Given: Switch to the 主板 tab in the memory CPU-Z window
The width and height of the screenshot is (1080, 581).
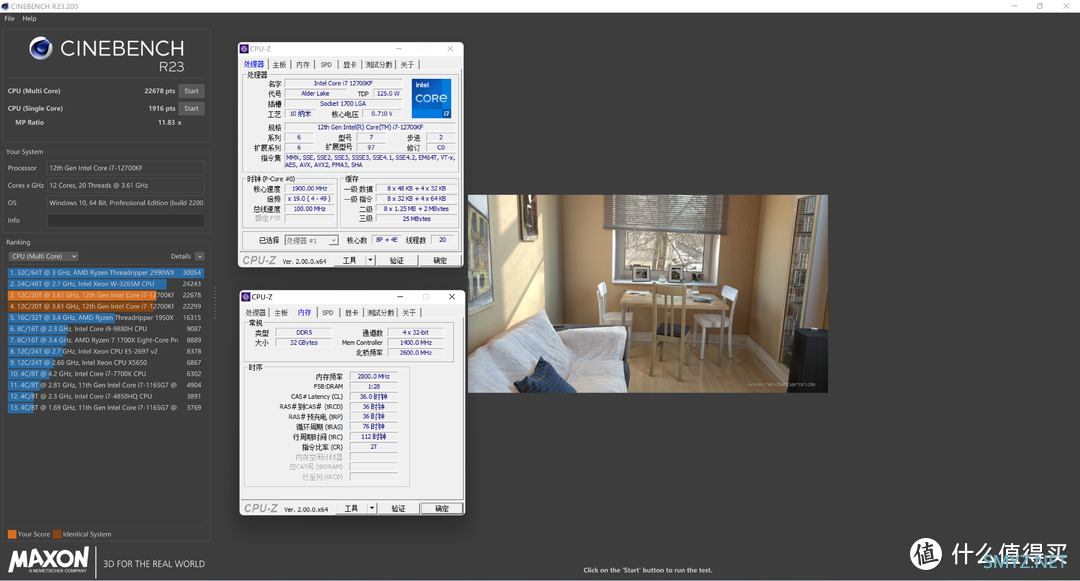Looking at the screenshot, I should pos(281,313).
